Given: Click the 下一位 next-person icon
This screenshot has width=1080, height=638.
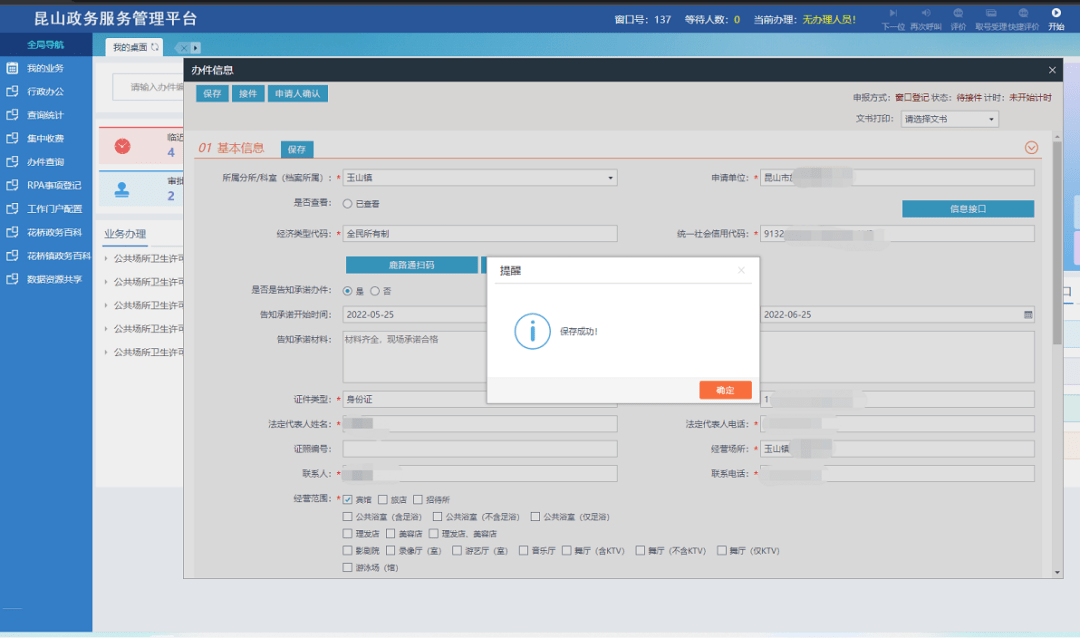Looking at the screenshot, I should click(x=893, y=13).
